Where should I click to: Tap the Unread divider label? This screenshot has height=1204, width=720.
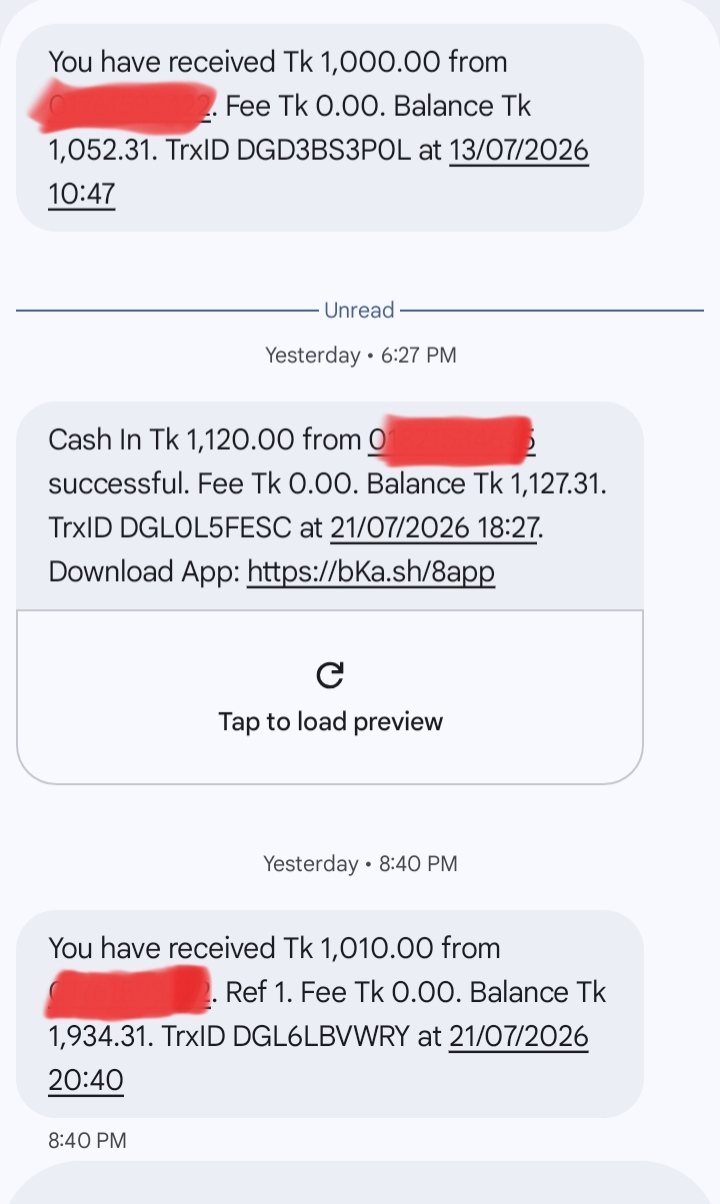coord(359,310)
